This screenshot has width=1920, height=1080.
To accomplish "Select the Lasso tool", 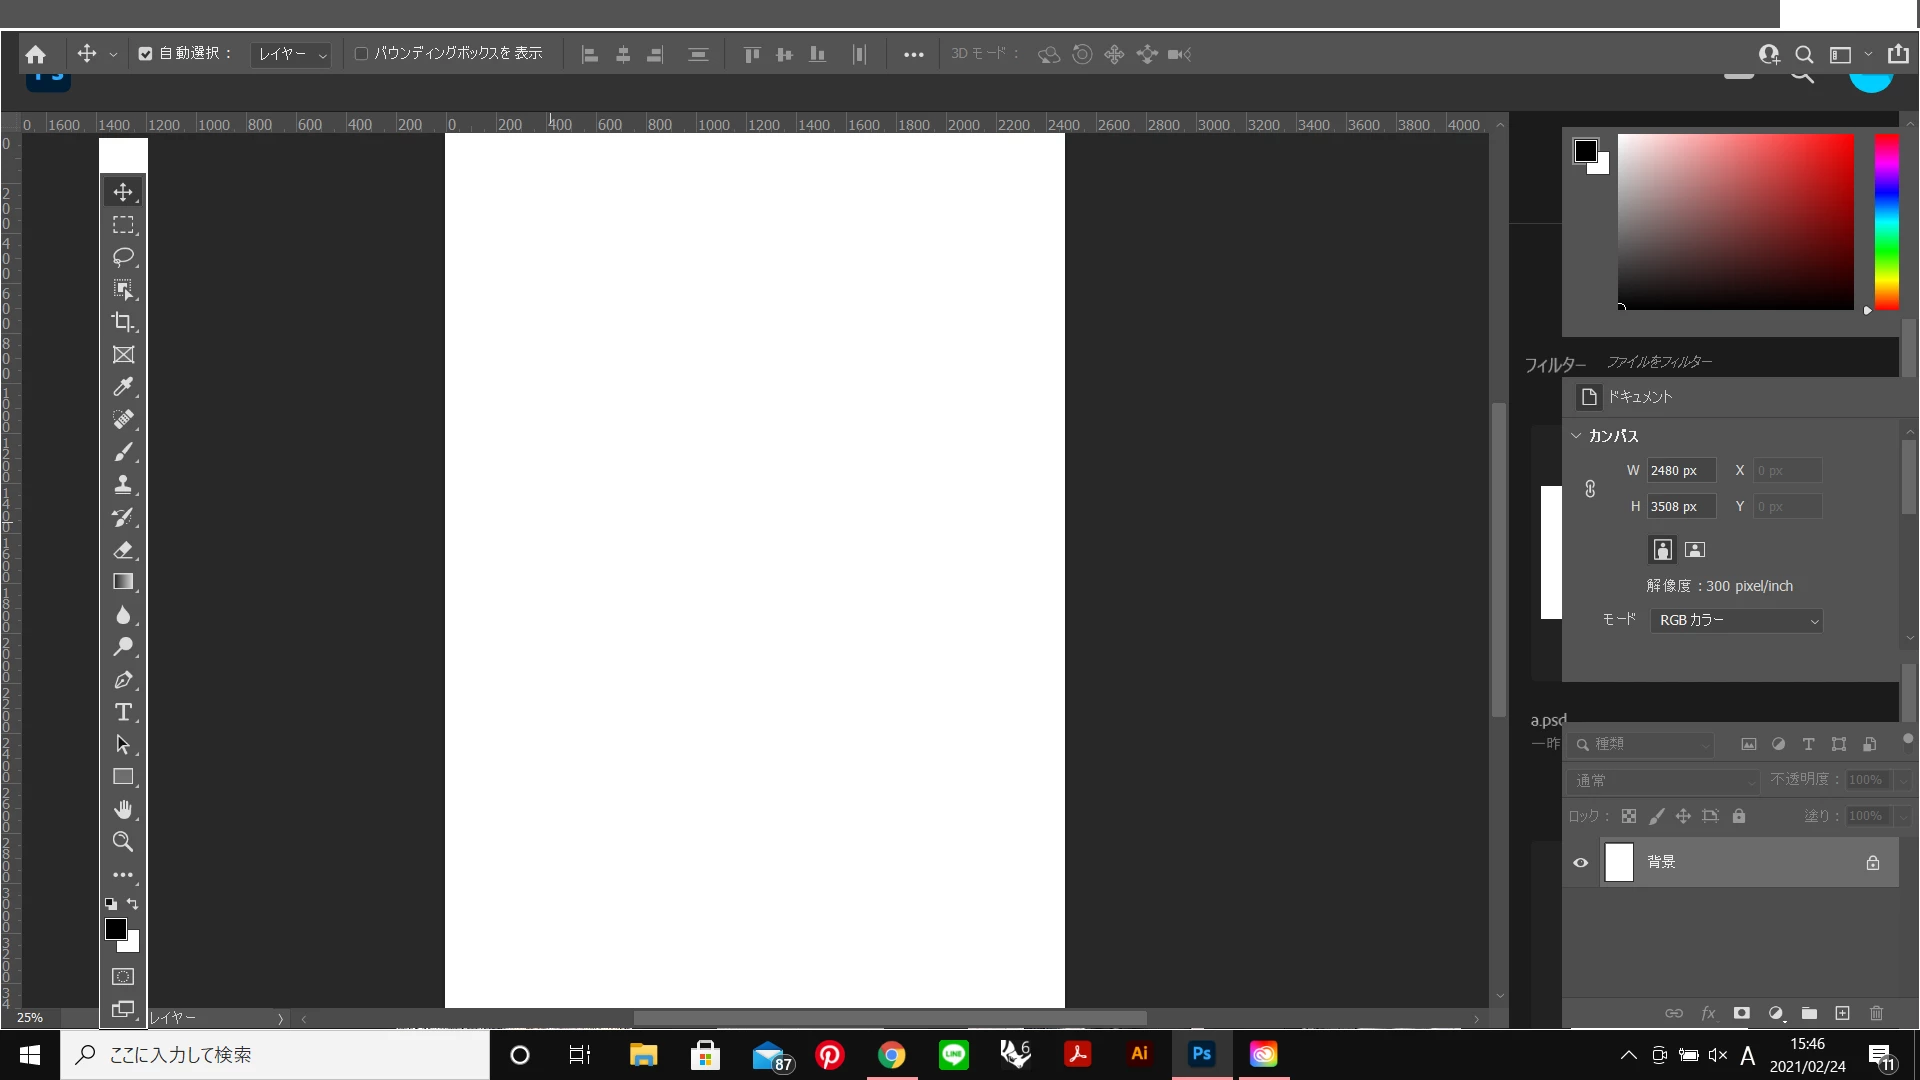I will pos(123,257).
